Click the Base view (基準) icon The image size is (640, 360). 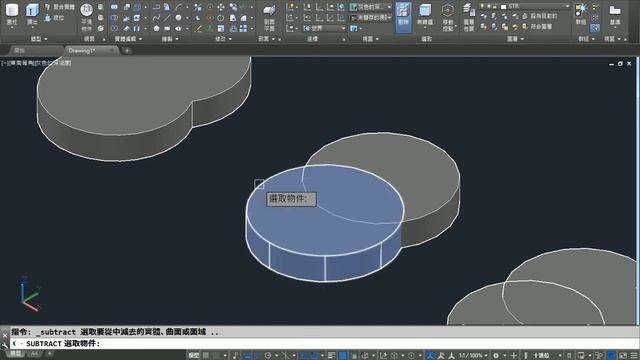point(615,14)
